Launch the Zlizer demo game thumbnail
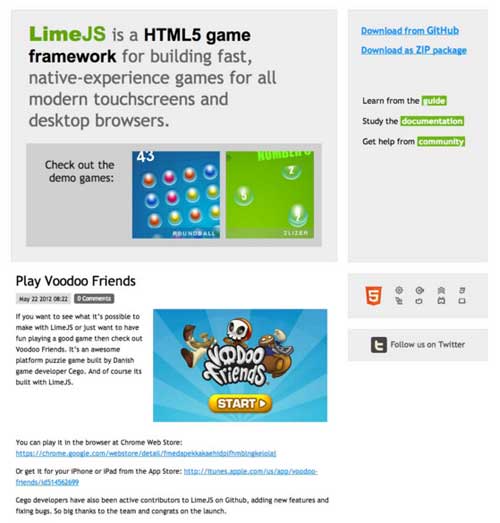 click(x=270, y=195)
